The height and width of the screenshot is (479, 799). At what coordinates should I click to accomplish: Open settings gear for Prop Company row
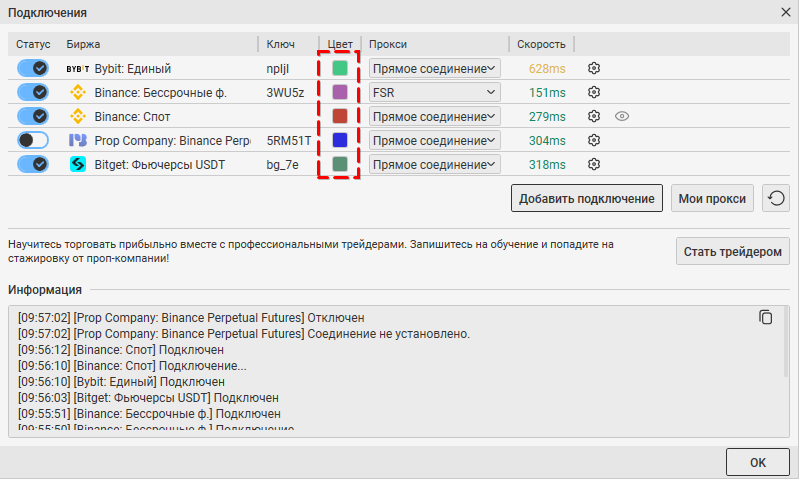pos(594,140)
